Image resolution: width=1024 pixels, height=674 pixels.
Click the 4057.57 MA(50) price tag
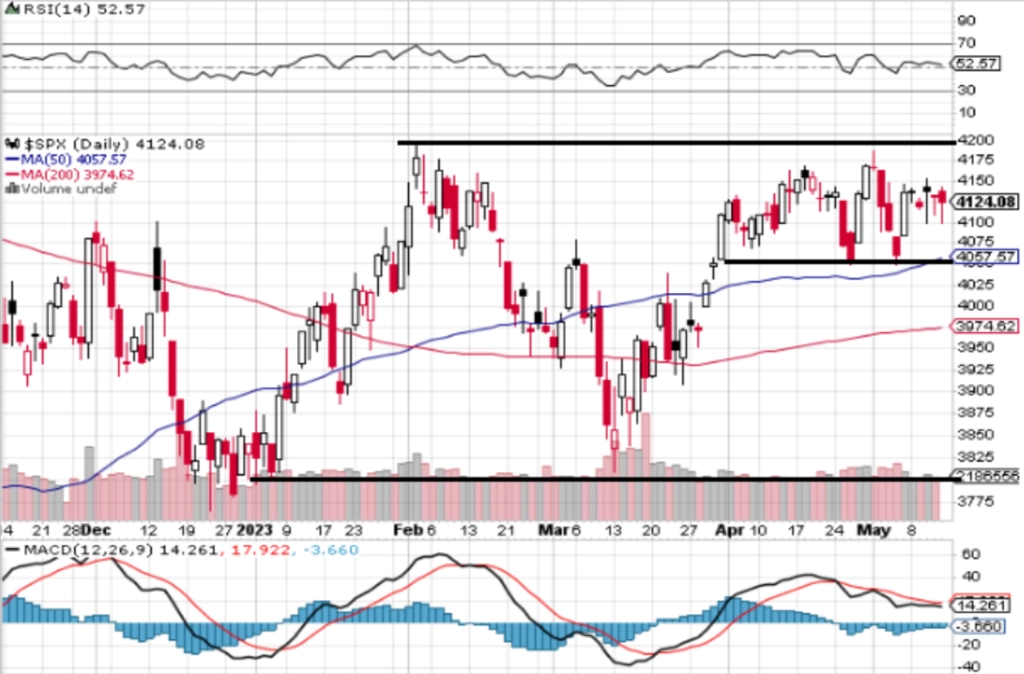(x=985, y=257)
